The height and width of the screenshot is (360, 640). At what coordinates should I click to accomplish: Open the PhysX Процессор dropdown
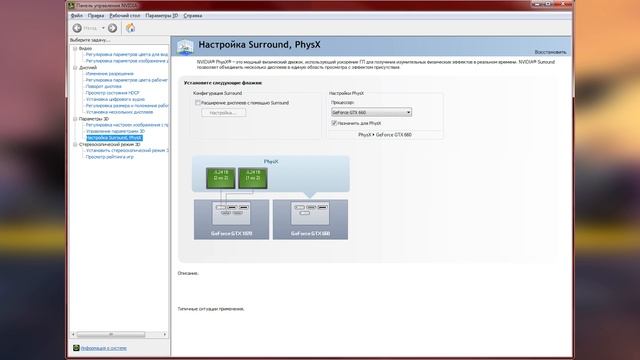(x=371, y=112)
